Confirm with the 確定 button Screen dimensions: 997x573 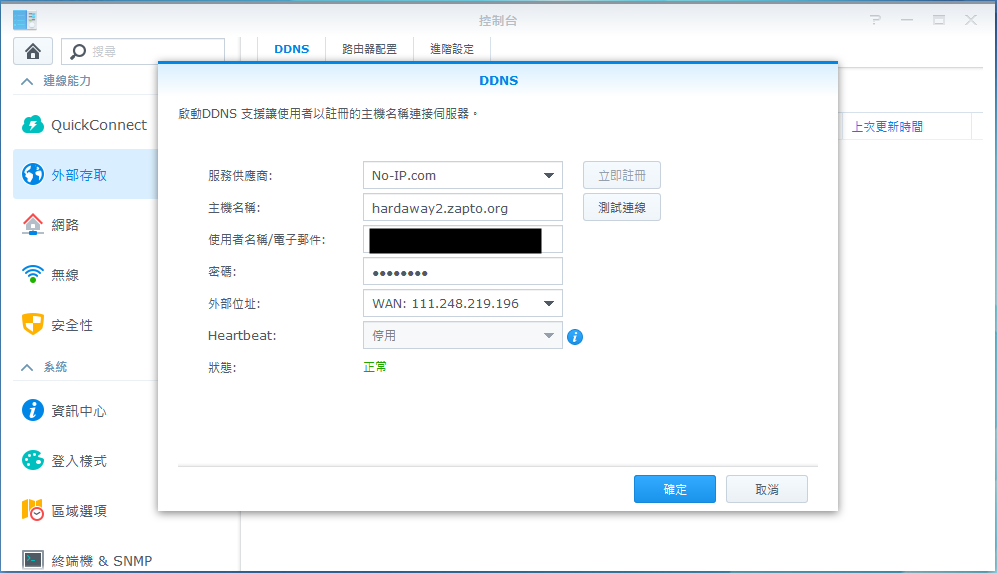[x=675, y=489]
